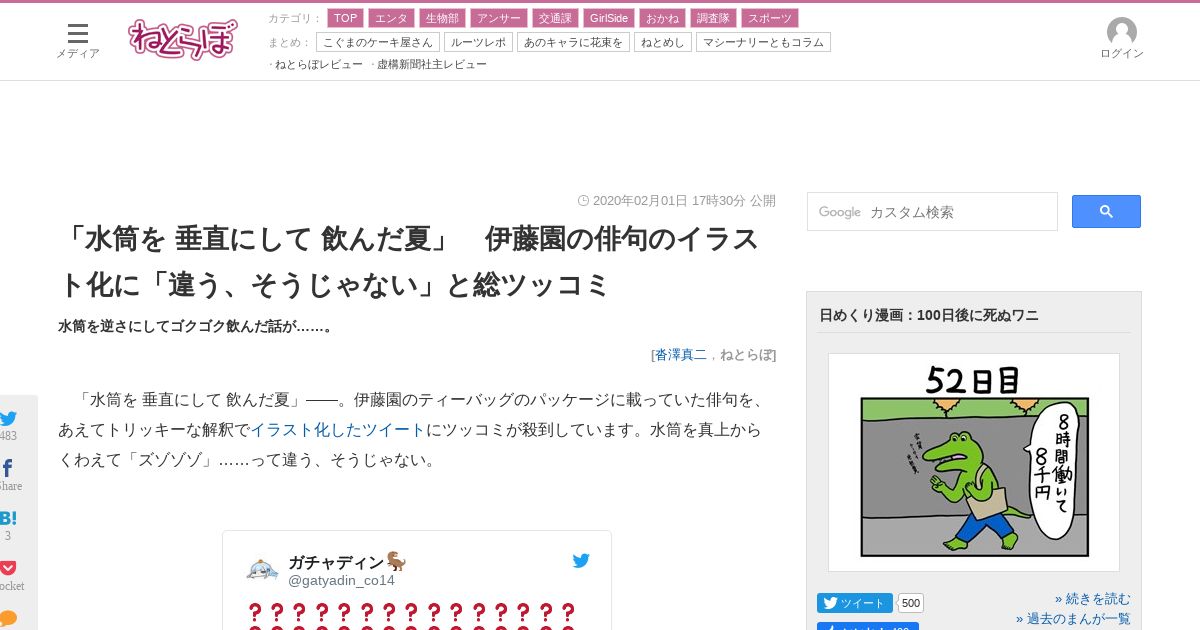Screen dimensions: 1200x630
Task: Focus the Google custom search field
Action: click(x=932, y=212)
